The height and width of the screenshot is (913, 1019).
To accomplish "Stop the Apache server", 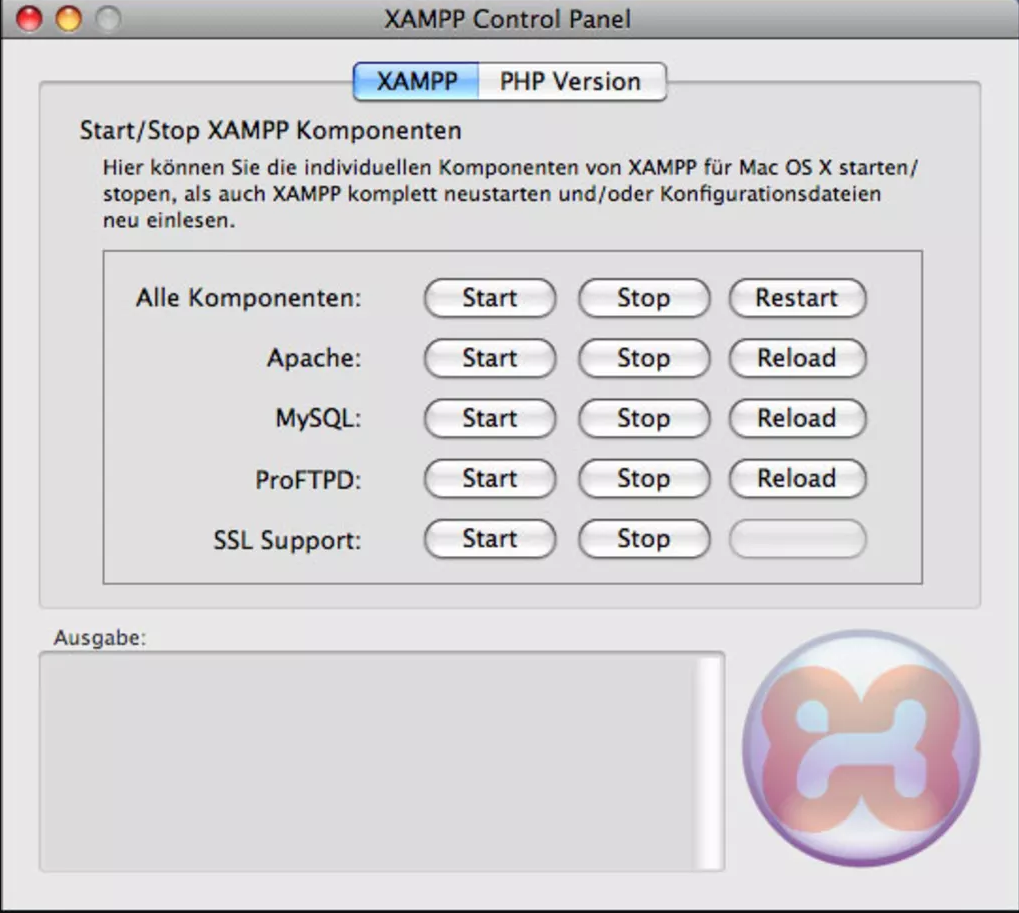I will 643,358.
